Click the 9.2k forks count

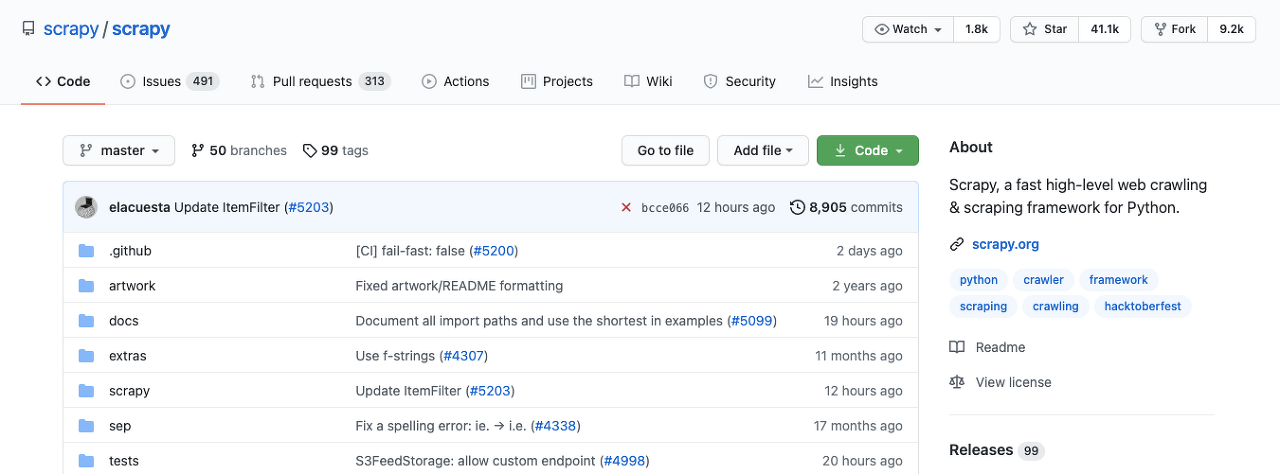click(x=1231, y=29)
